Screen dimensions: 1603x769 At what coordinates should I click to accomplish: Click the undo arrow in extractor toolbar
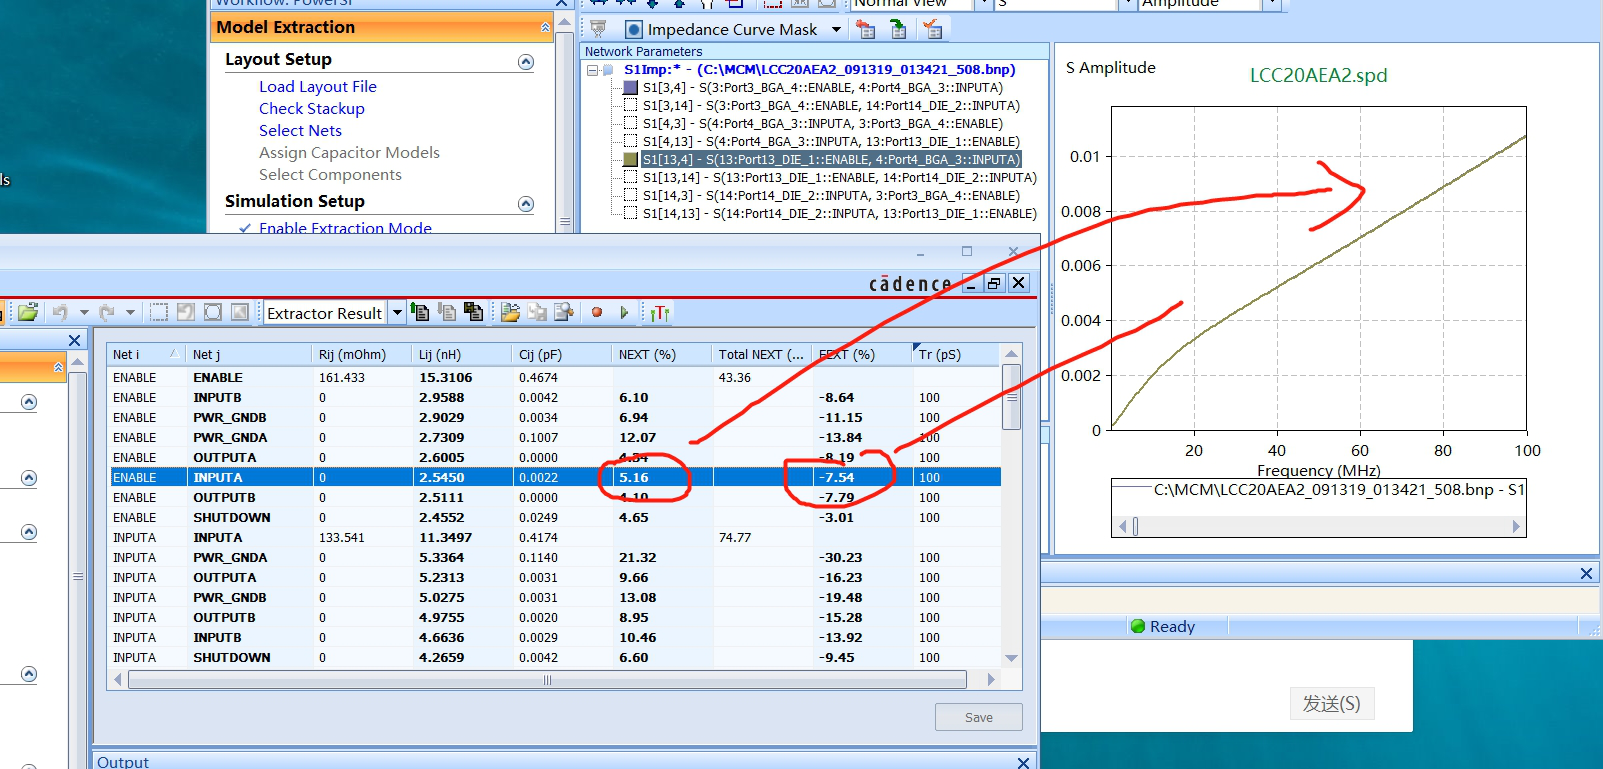(x=60, y=312)
